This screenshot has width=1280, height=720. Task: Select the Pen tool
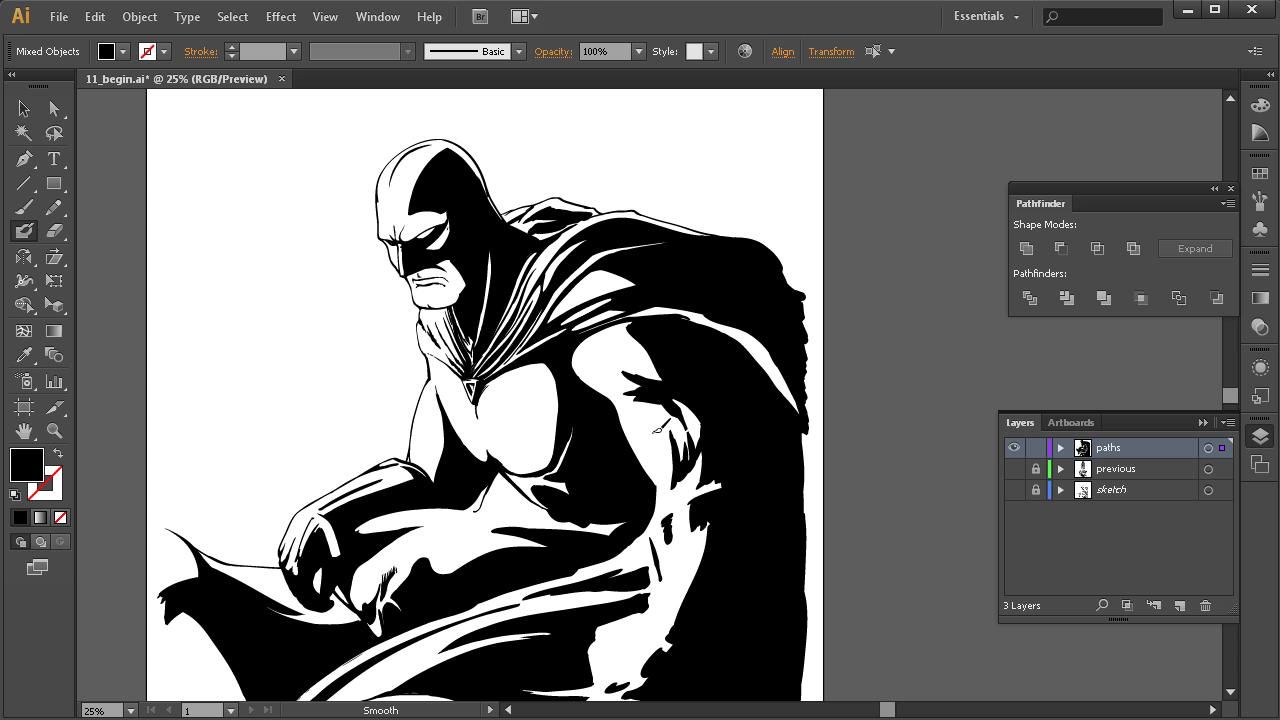click(24, 159)
